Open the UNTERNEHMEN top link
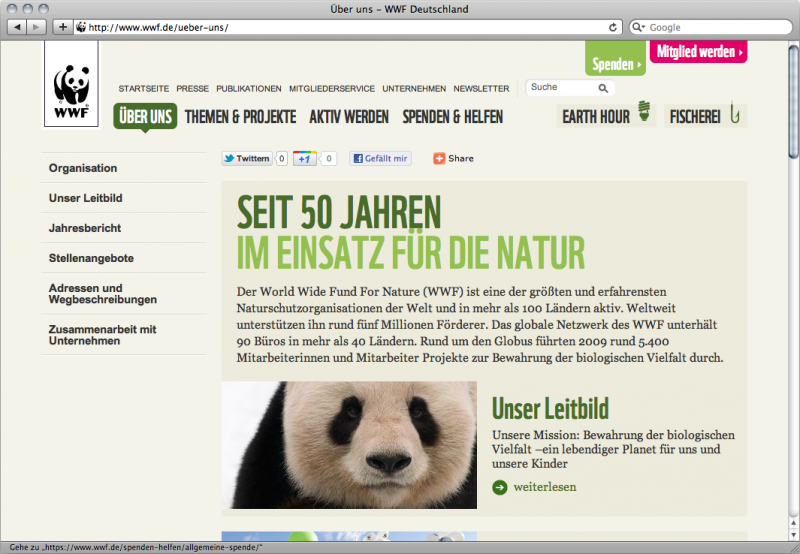Viewport: 800px width, 554px height. click(x=414, y=89)
